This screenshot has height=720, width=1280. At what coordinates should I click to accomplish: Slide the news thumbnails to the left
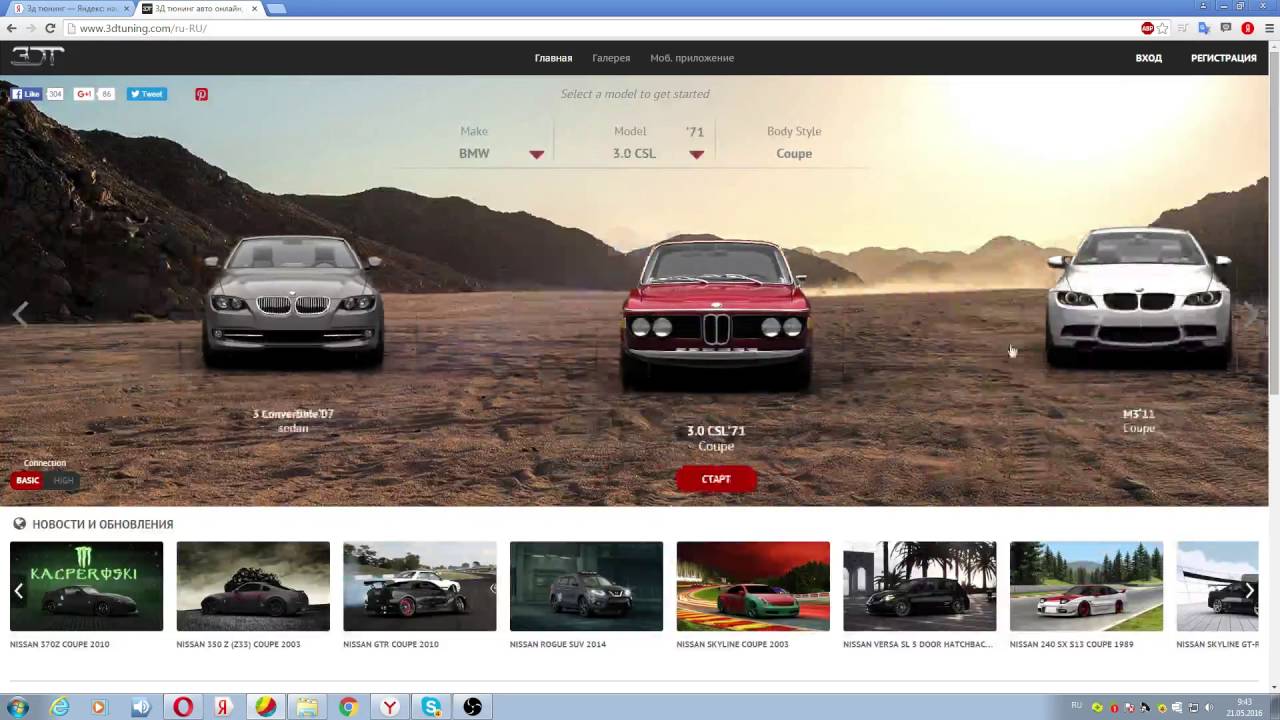(18, 590)
